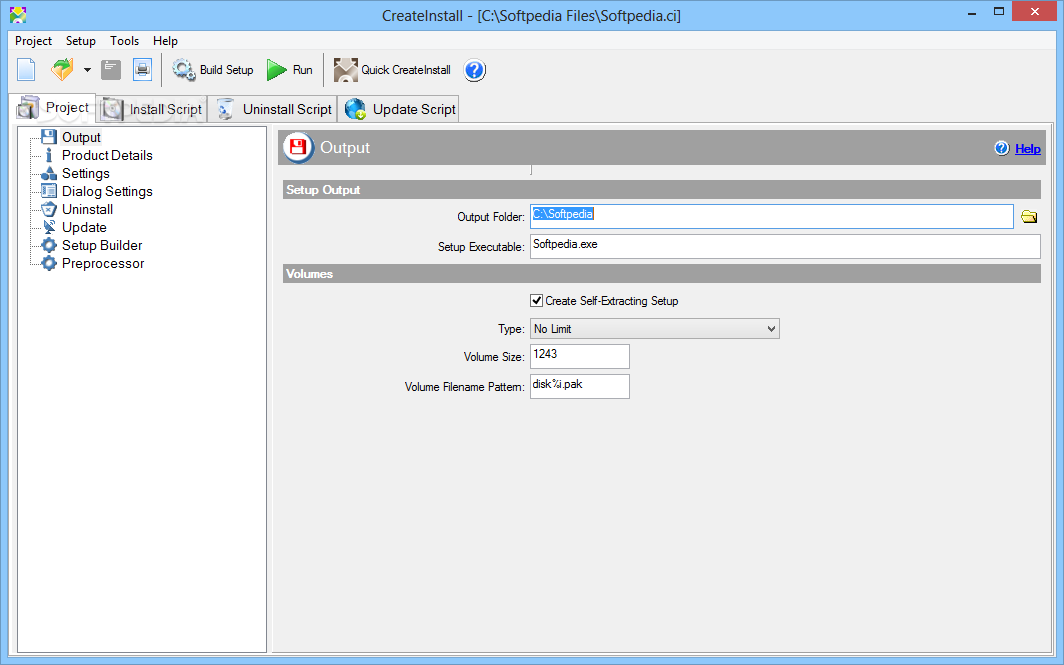
Task: Select Setup Builder tree item
Action: coord(102,246)
